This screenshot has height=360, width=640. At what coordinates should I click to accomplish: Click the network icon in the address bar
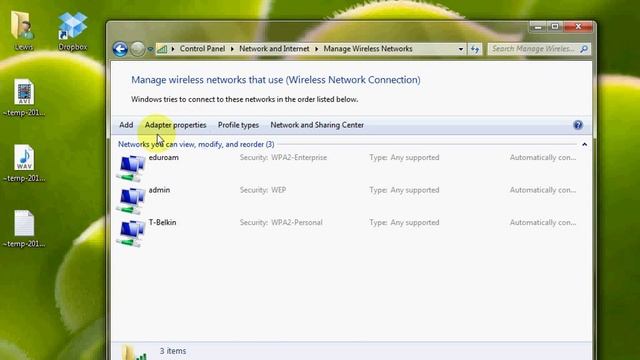tap(162, 49)
